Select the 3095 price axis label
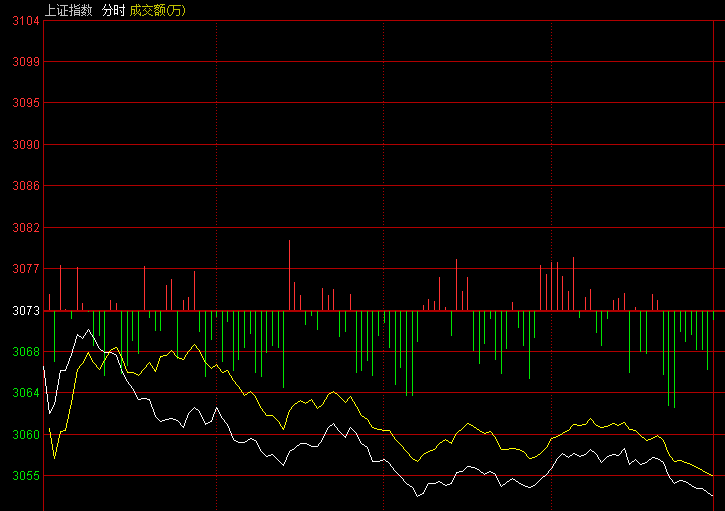 [26, 103]
